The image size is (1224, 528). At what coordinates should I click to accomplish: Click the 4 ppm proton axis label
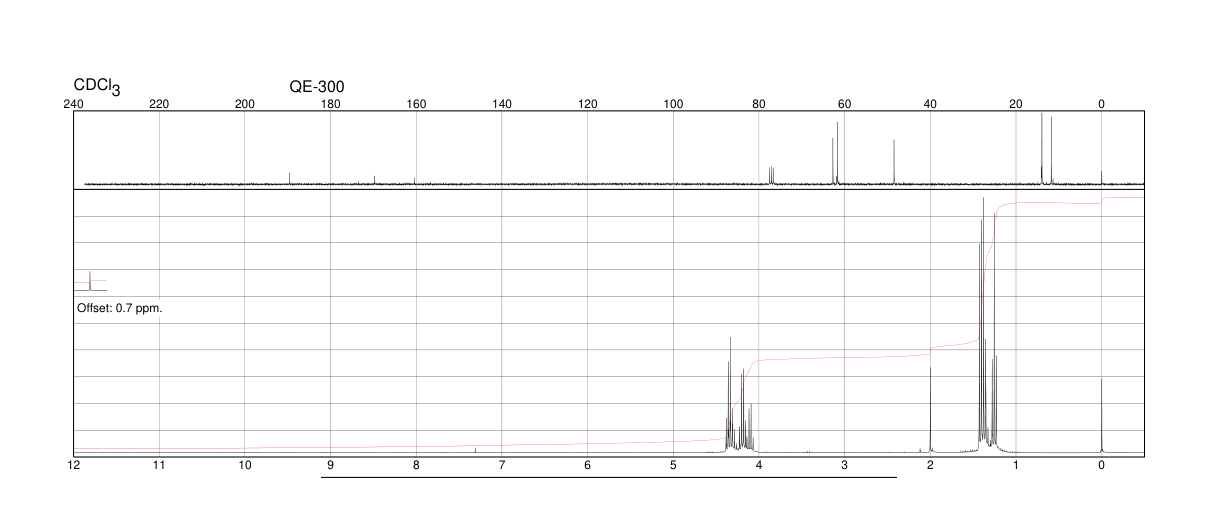tap(759, 466)
